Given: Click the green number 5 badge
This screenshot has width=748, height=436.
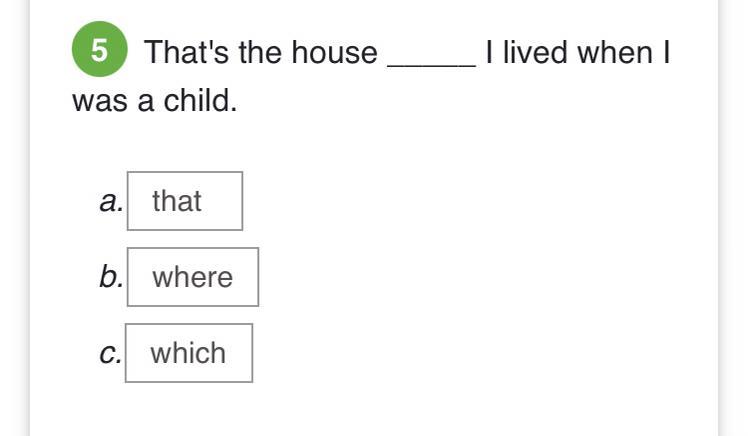Looking at the screenshot, I should coord(100,51).
